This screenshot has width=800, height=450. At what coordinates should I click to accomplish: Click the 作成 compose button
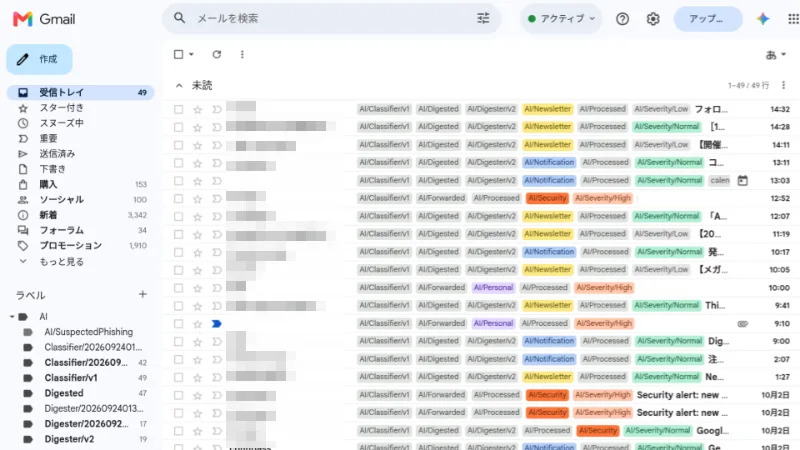(39, 59)
